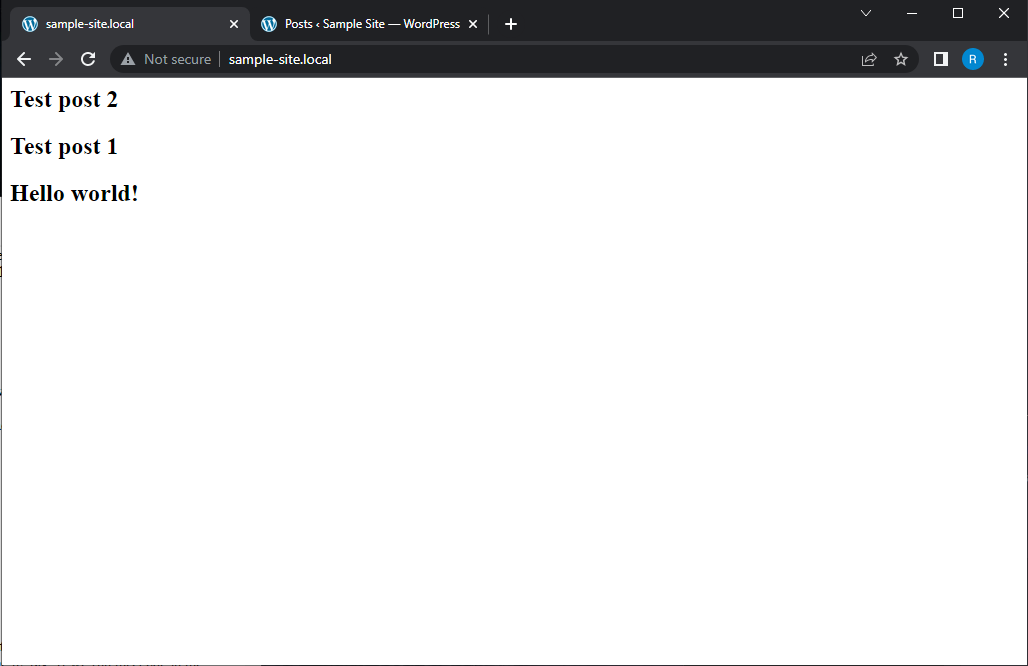Minimize the browser window
The height and width of the screenshot is (666, 1028).
(x=911, y=13)
